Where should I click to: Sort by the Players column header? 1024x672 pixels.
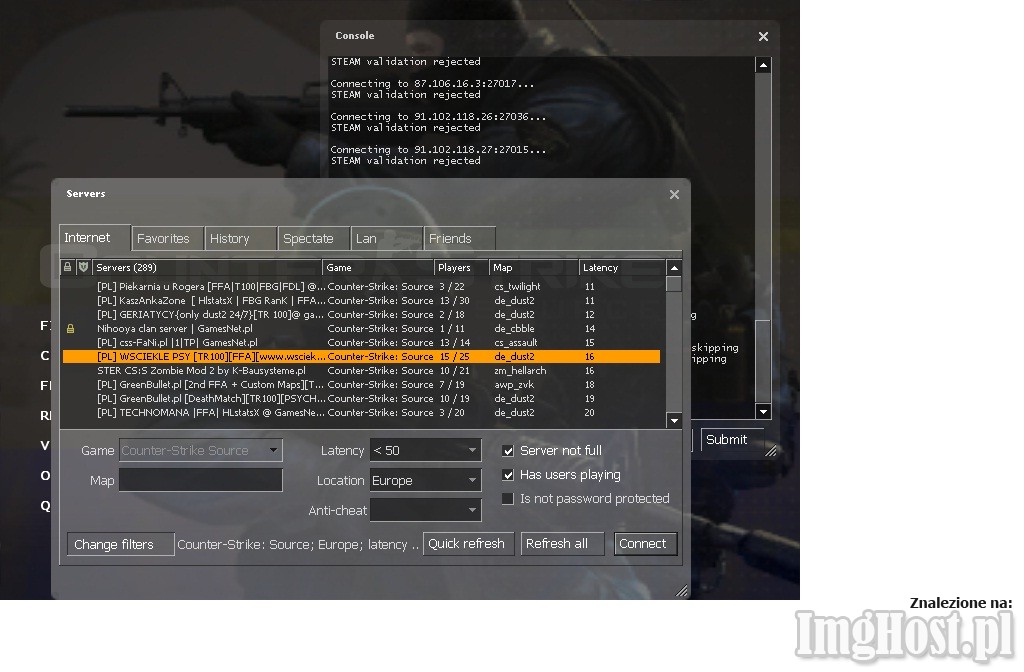(x=462, y=267)
